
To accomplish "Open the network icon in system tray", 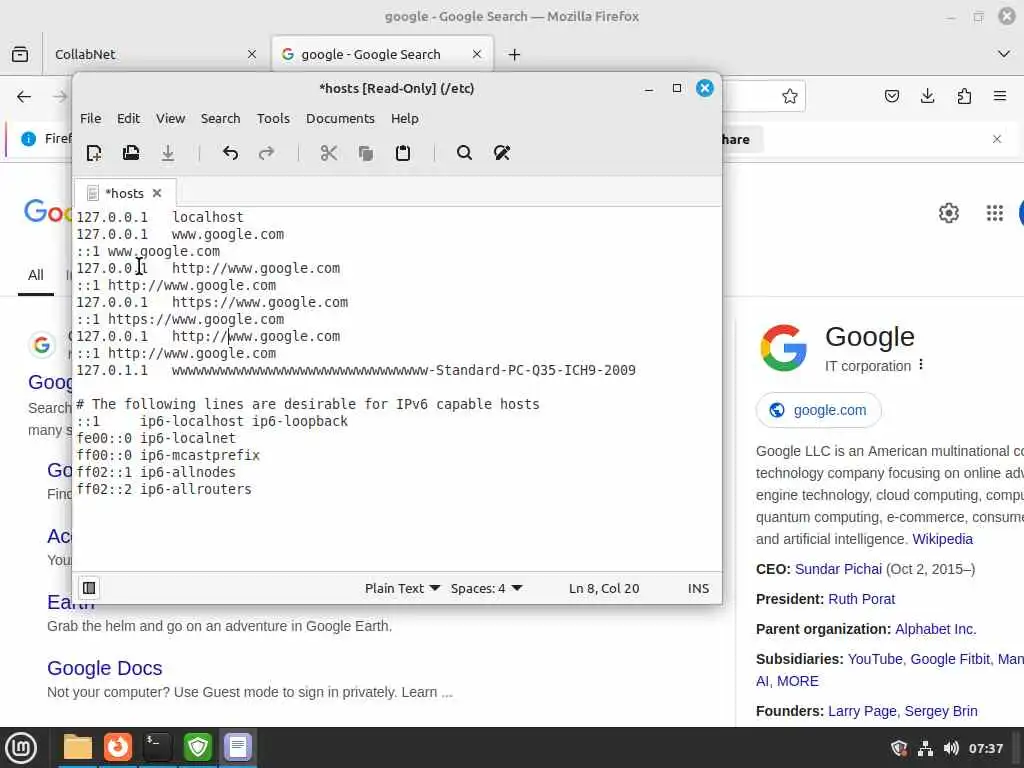I will click(925, 748).
